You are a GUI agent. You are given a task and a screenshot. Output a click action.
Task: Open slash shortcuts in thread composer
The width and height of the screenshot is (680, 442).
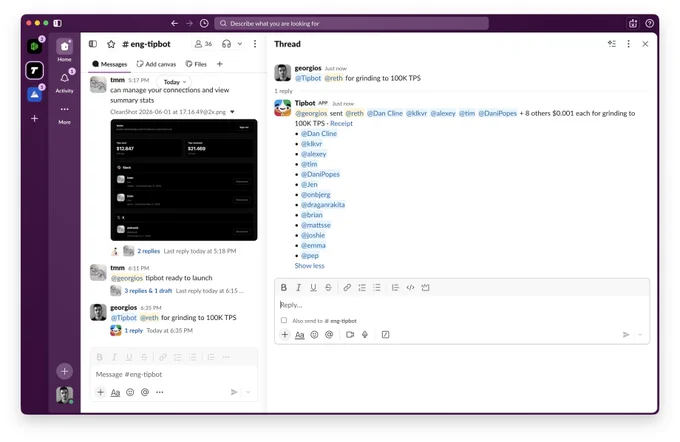tap(385, 335)
